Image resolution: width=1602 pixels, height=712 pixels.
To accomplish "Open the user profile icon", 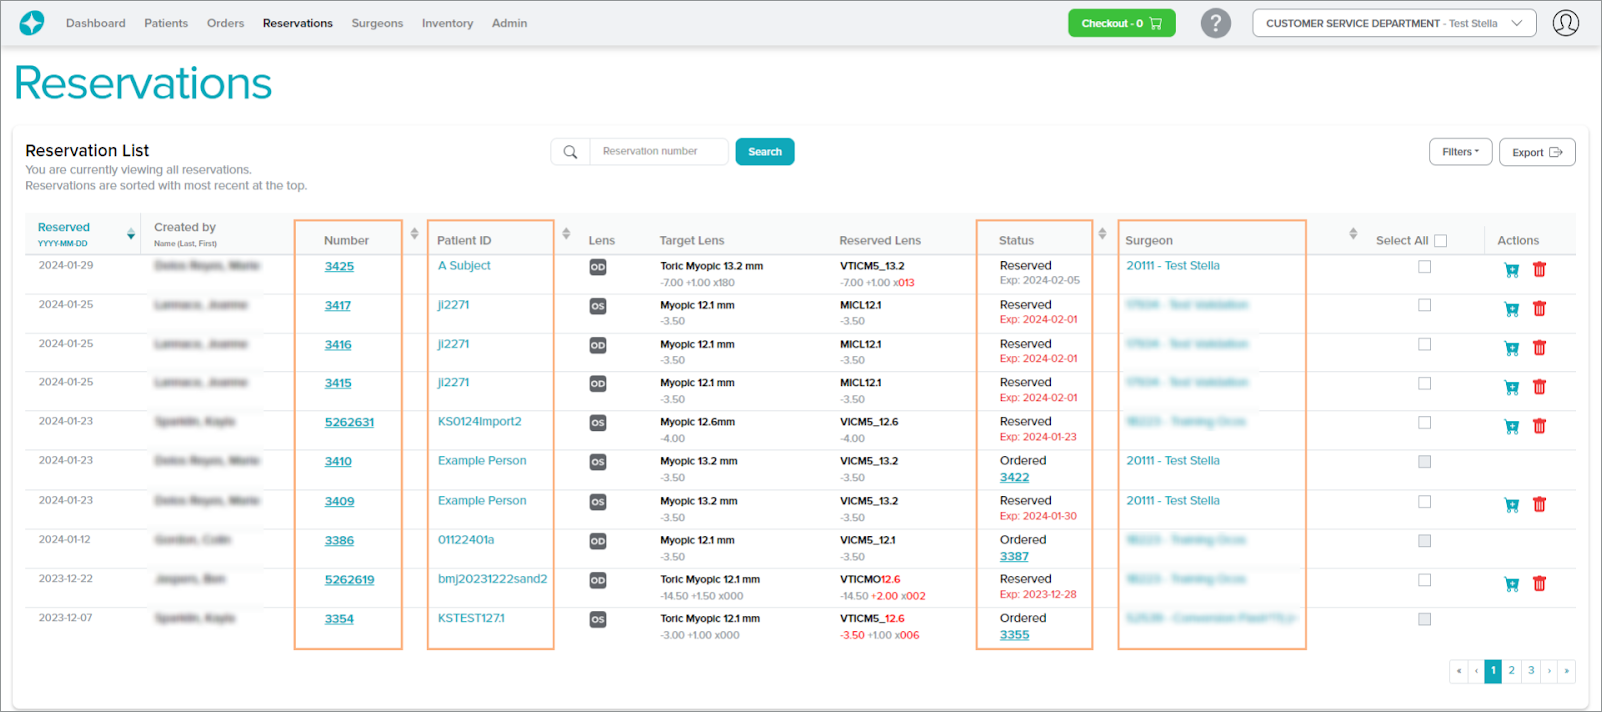I will coord(1565,23).
